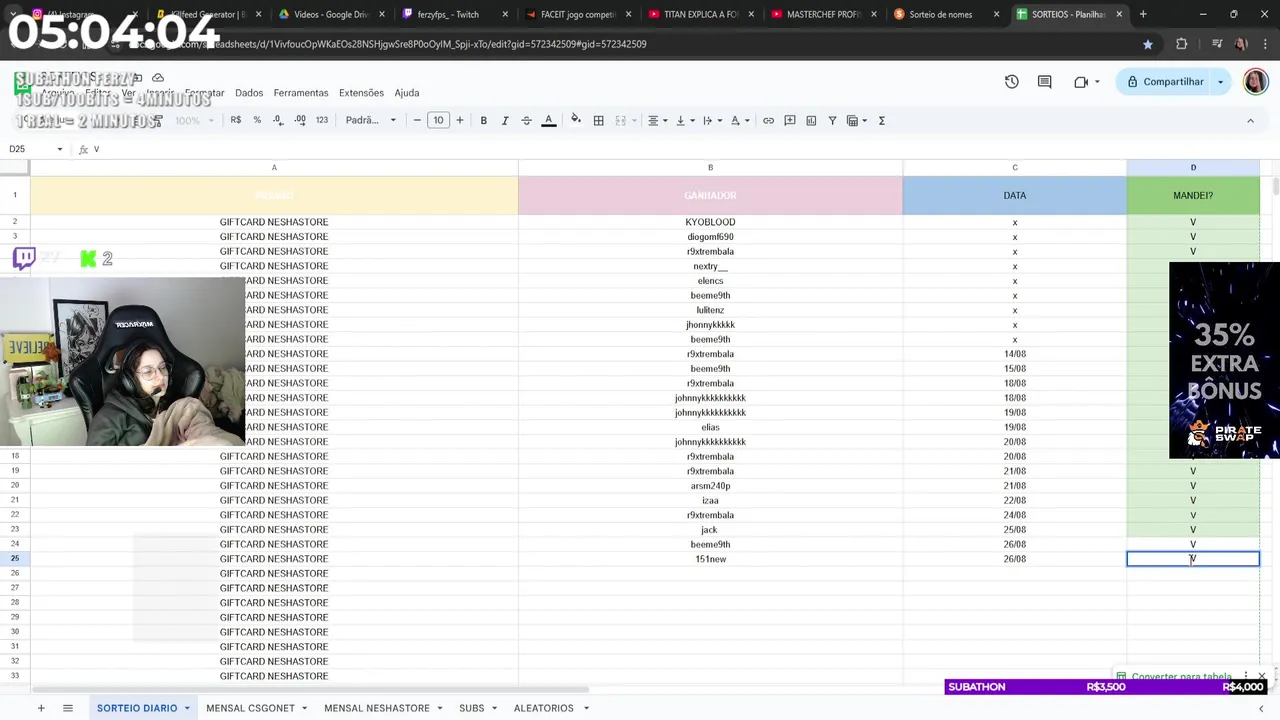Toggle bold formatting in the toolbar
Image resolution: width=1280 pixels, height=720 pixels.
coord(483,120)
